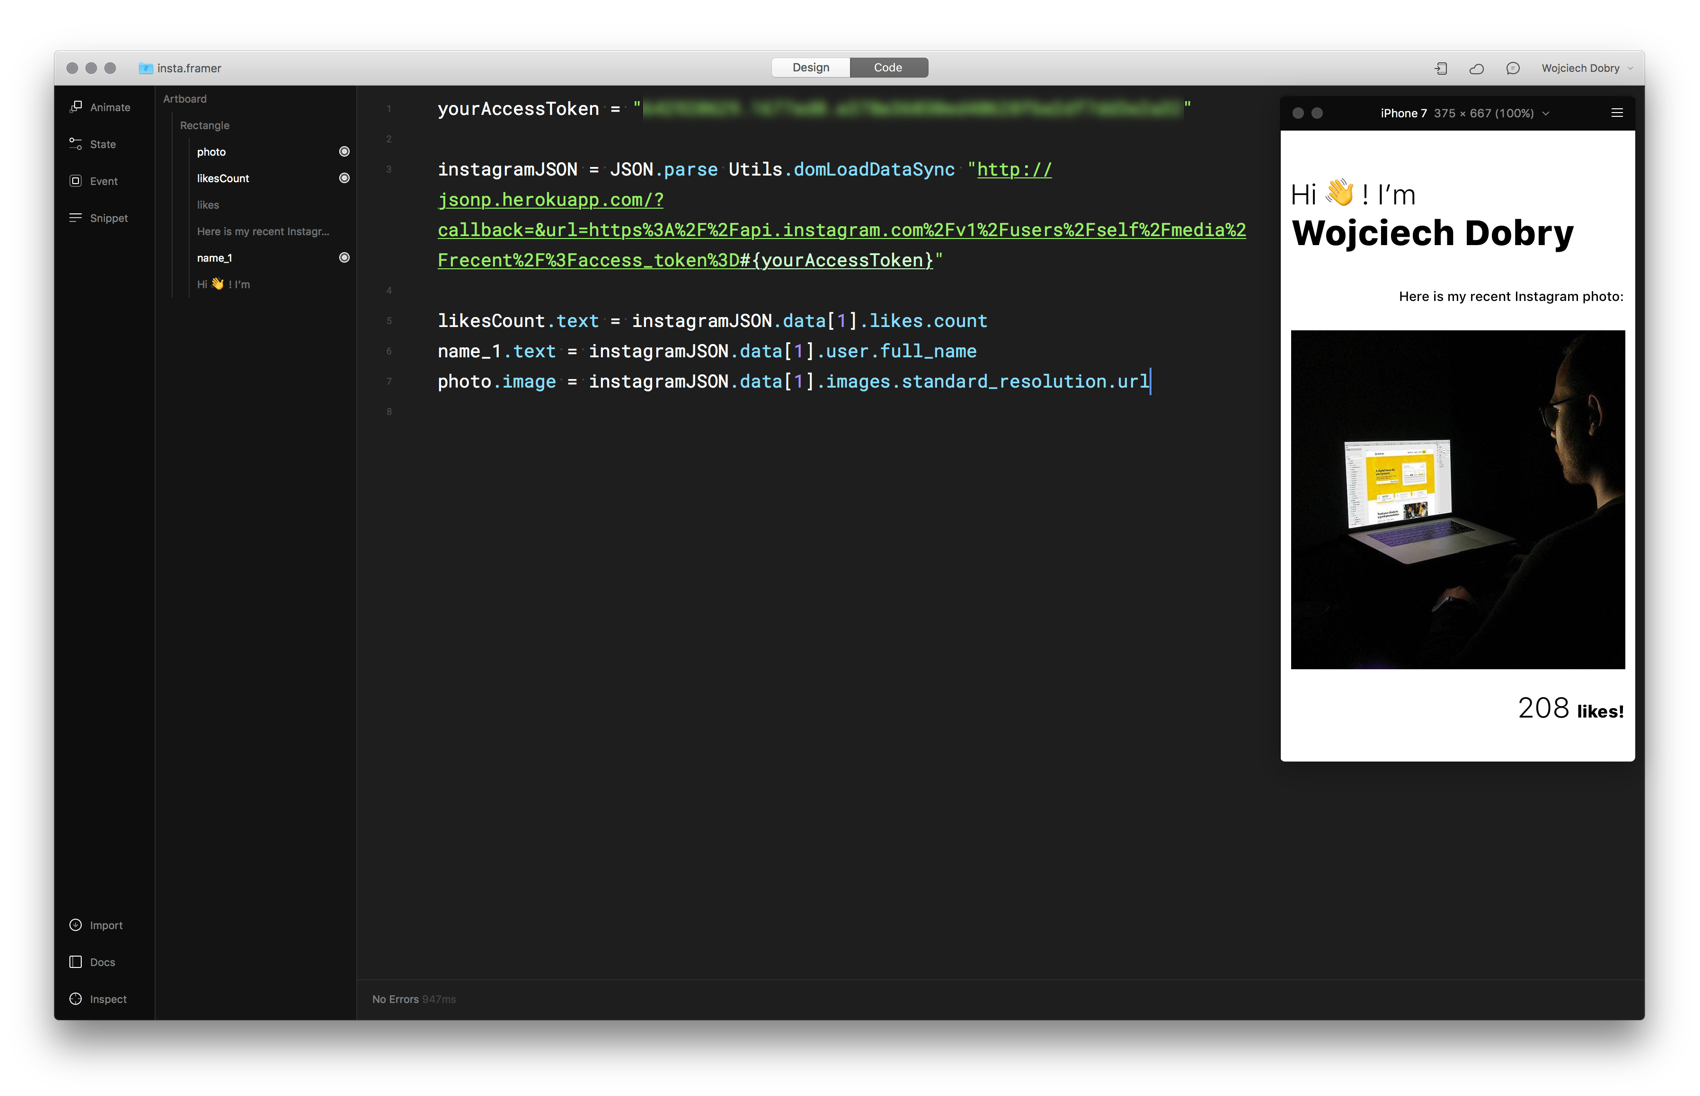Click the Animate icon in sidebar
The image size is (1700, 1096).
[x=76, y=107]
